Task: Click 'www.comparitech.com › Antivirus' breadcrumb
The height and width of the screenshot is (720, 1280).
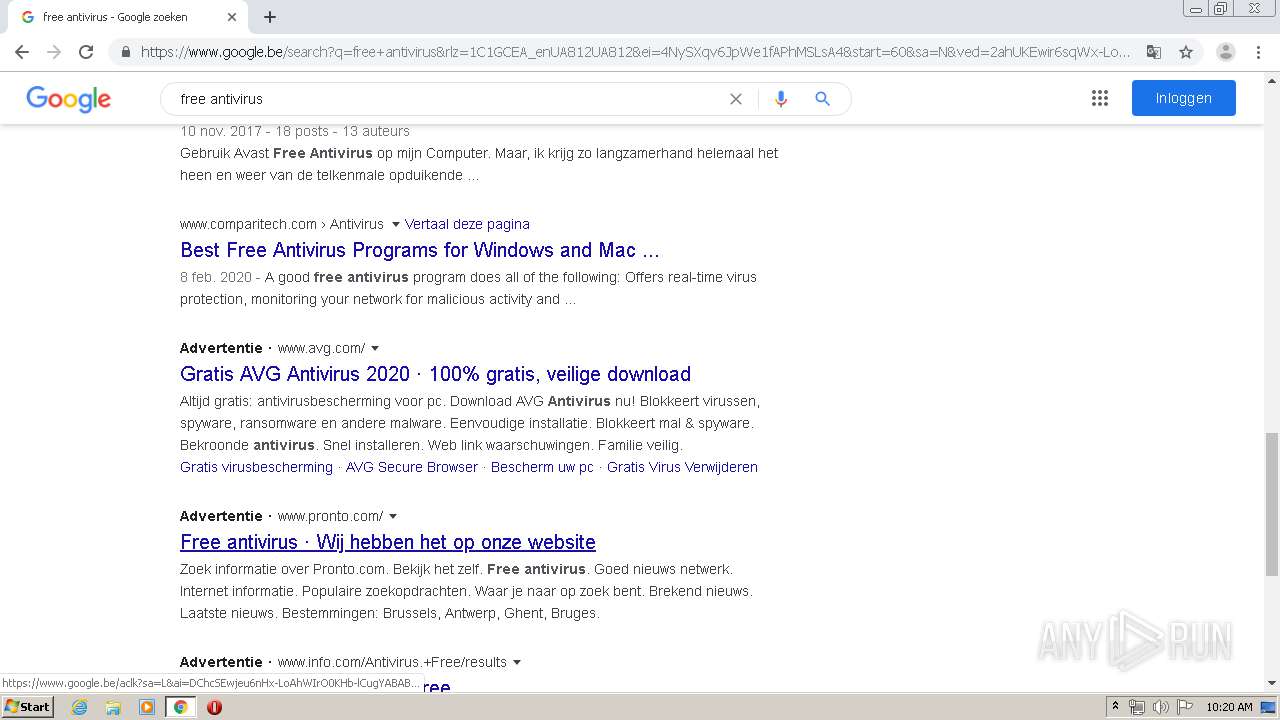Action: [282, 224]
